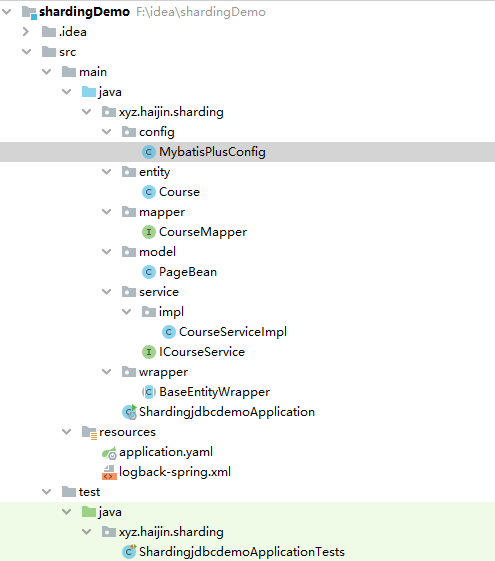Expand the .idea folder

pos(25,32)
